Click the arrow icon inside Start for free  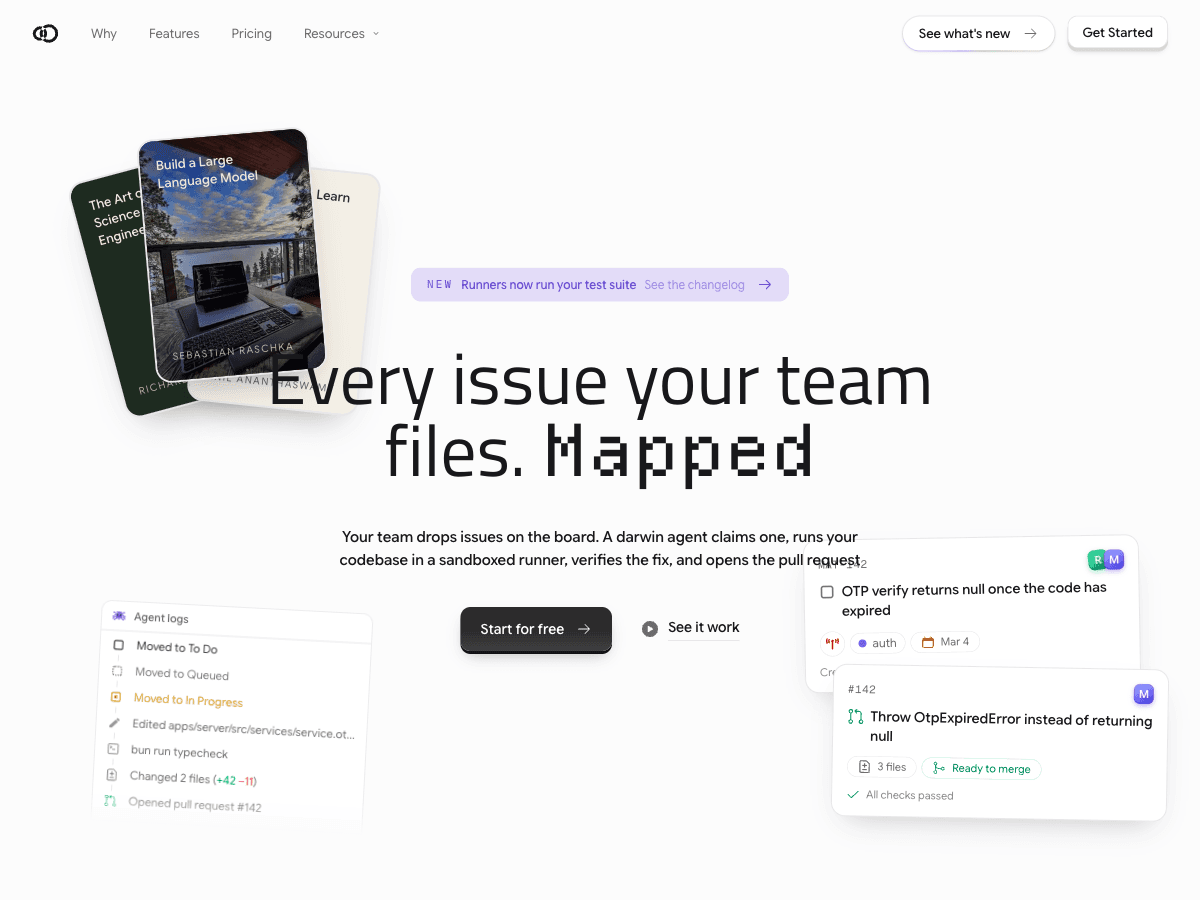tap(584, 629)
